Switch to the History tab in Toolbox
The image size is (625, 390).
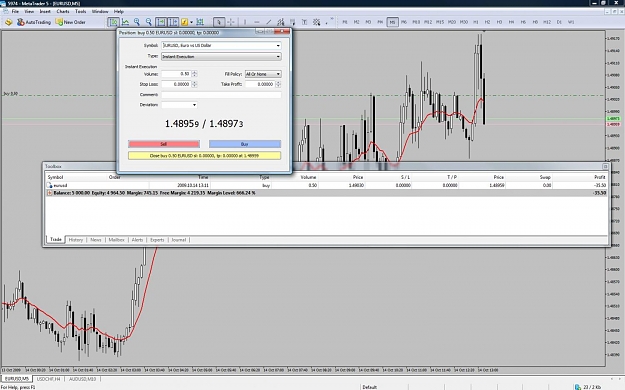[x=76, y=240]
